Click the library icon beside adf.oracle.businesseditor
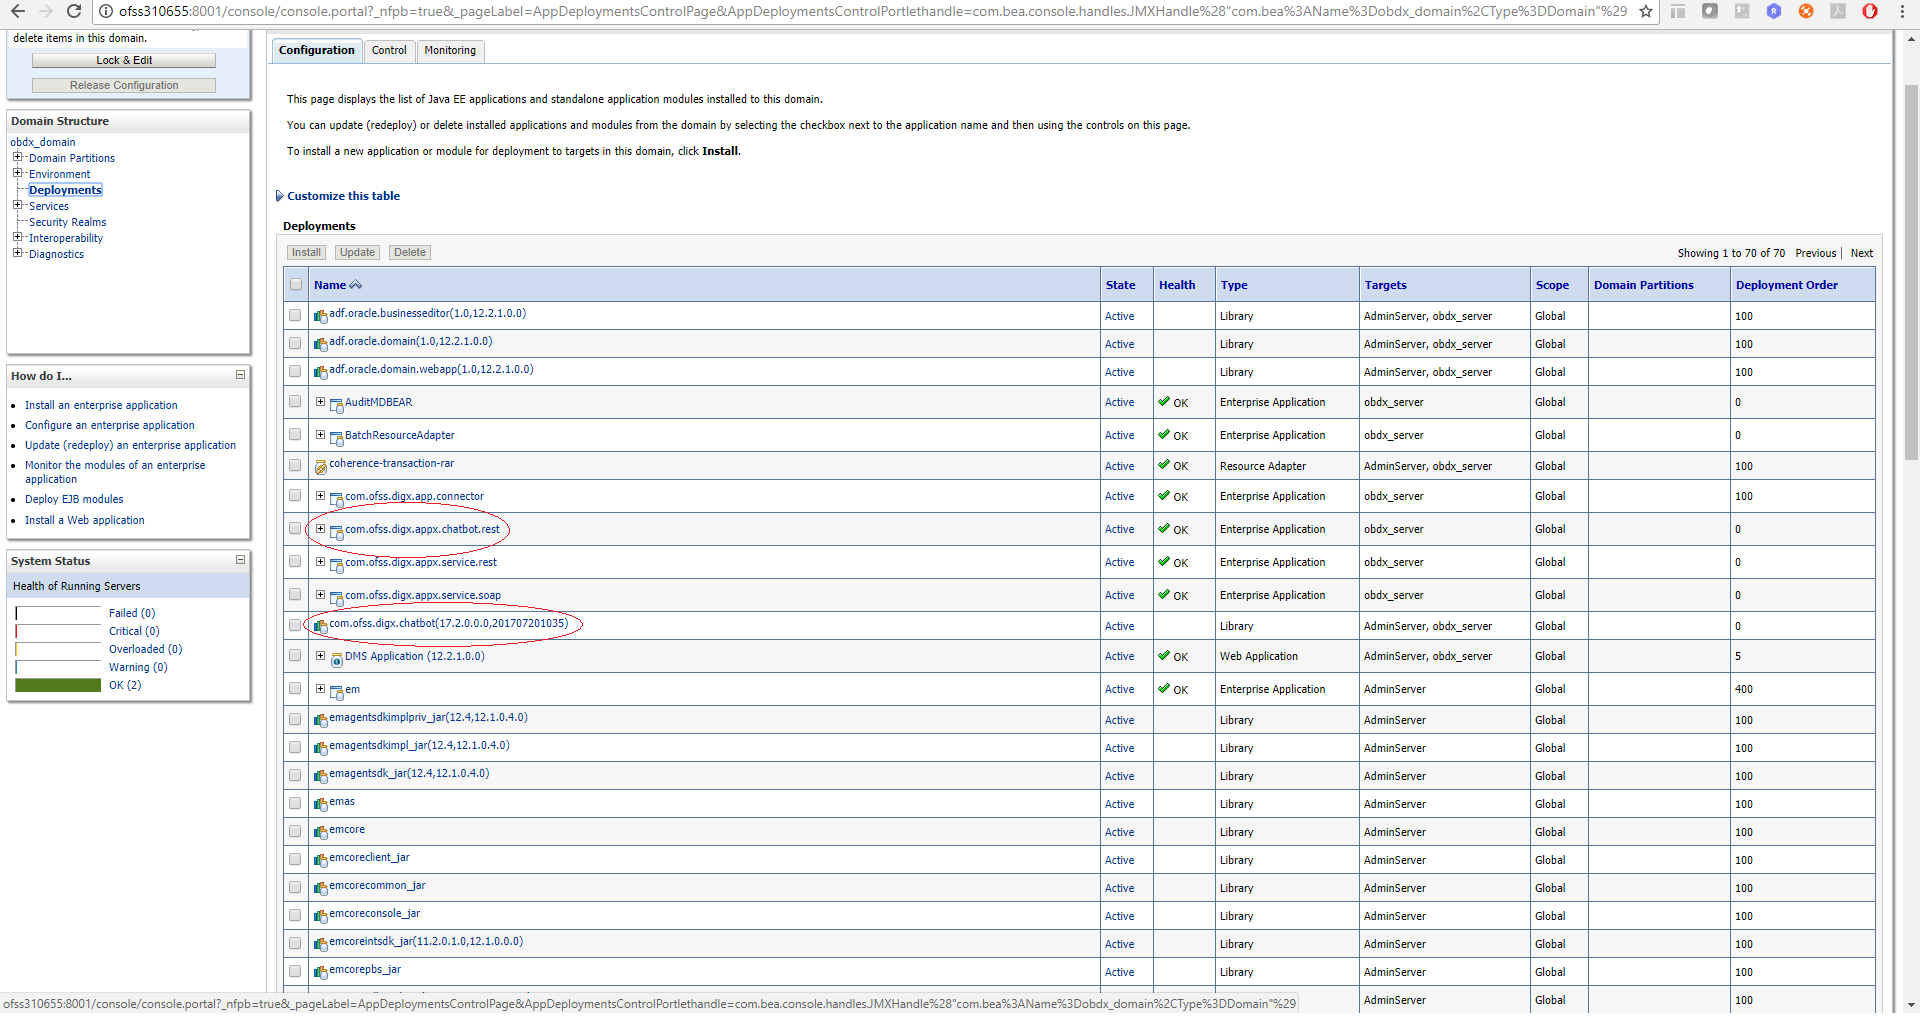This screenshot has height=1020, width=1920. coord(321,317)
